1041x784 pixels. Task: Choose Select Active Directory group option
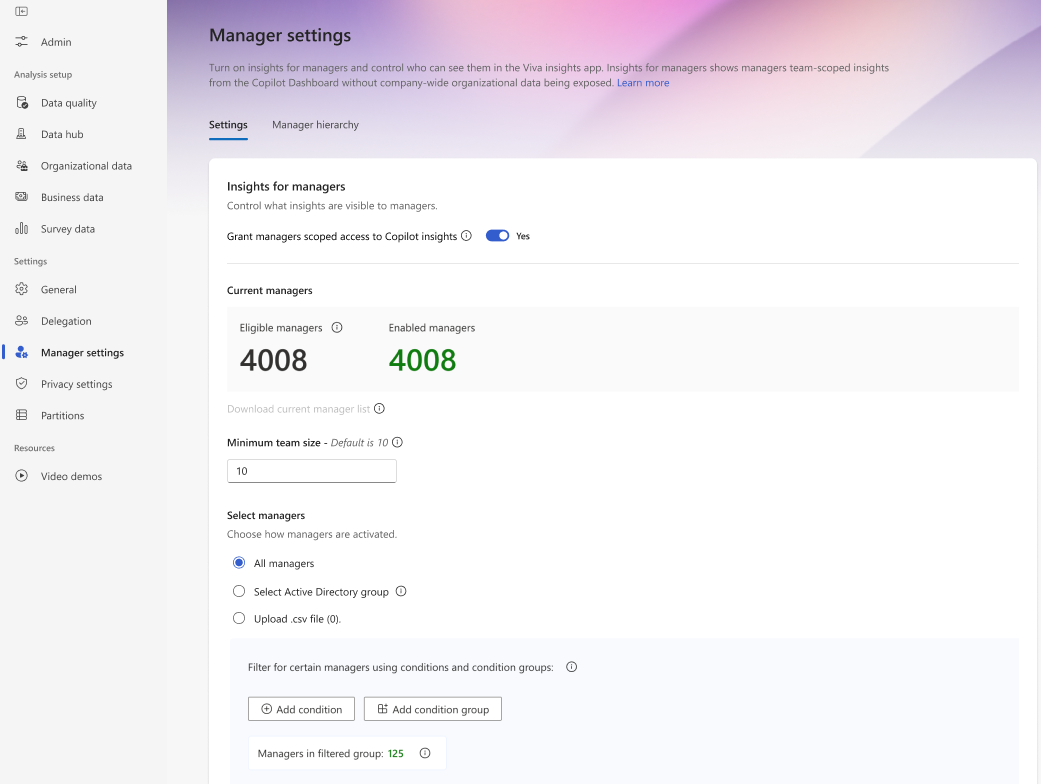pos(239,591)
